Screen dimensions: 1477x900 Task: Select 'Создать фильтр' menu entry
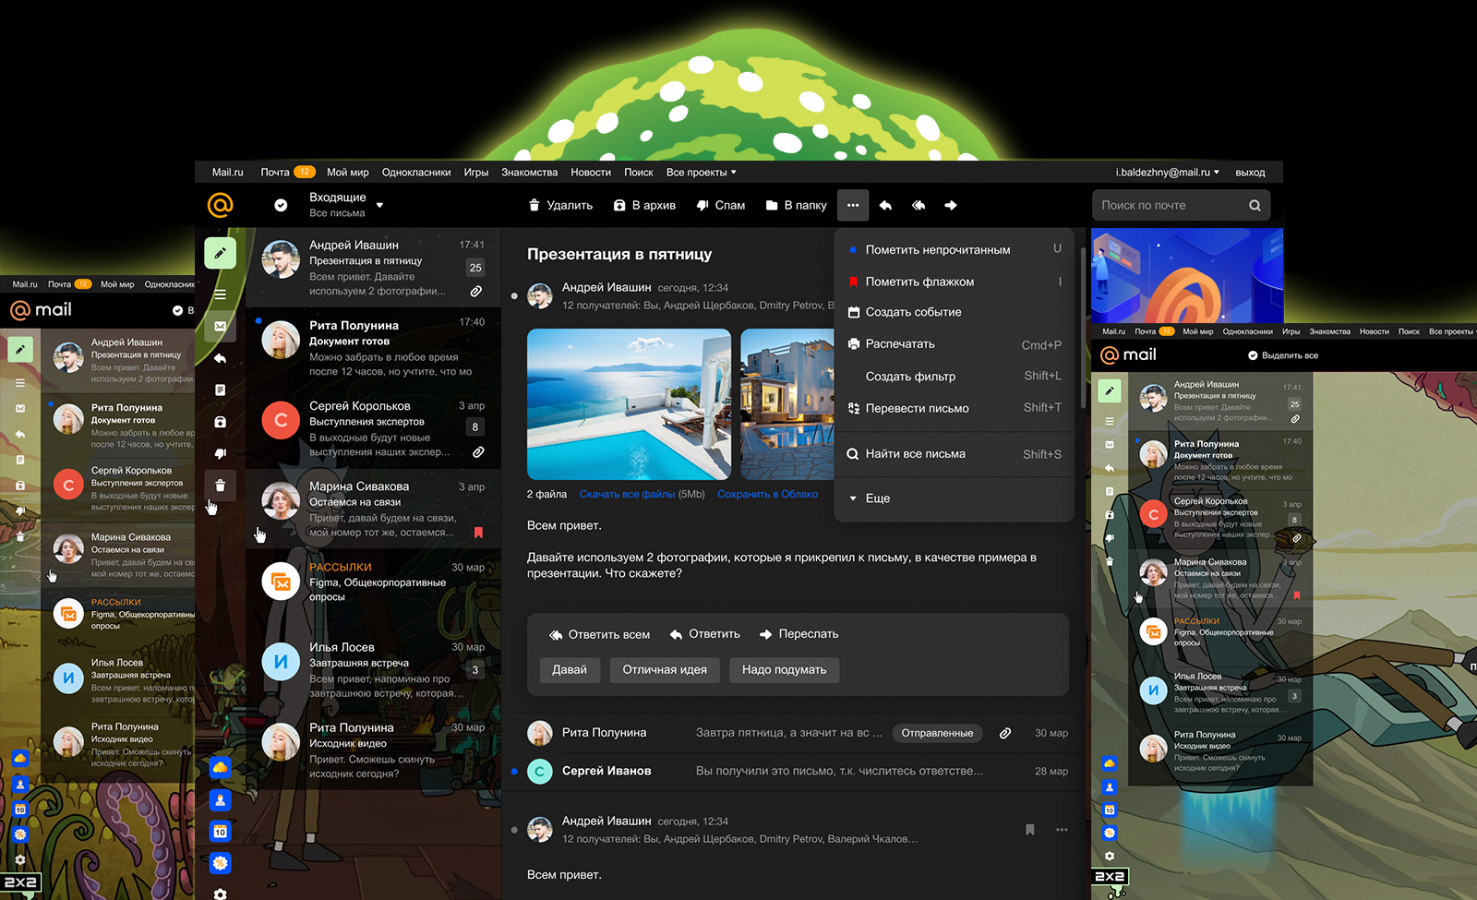pos(954,376)
